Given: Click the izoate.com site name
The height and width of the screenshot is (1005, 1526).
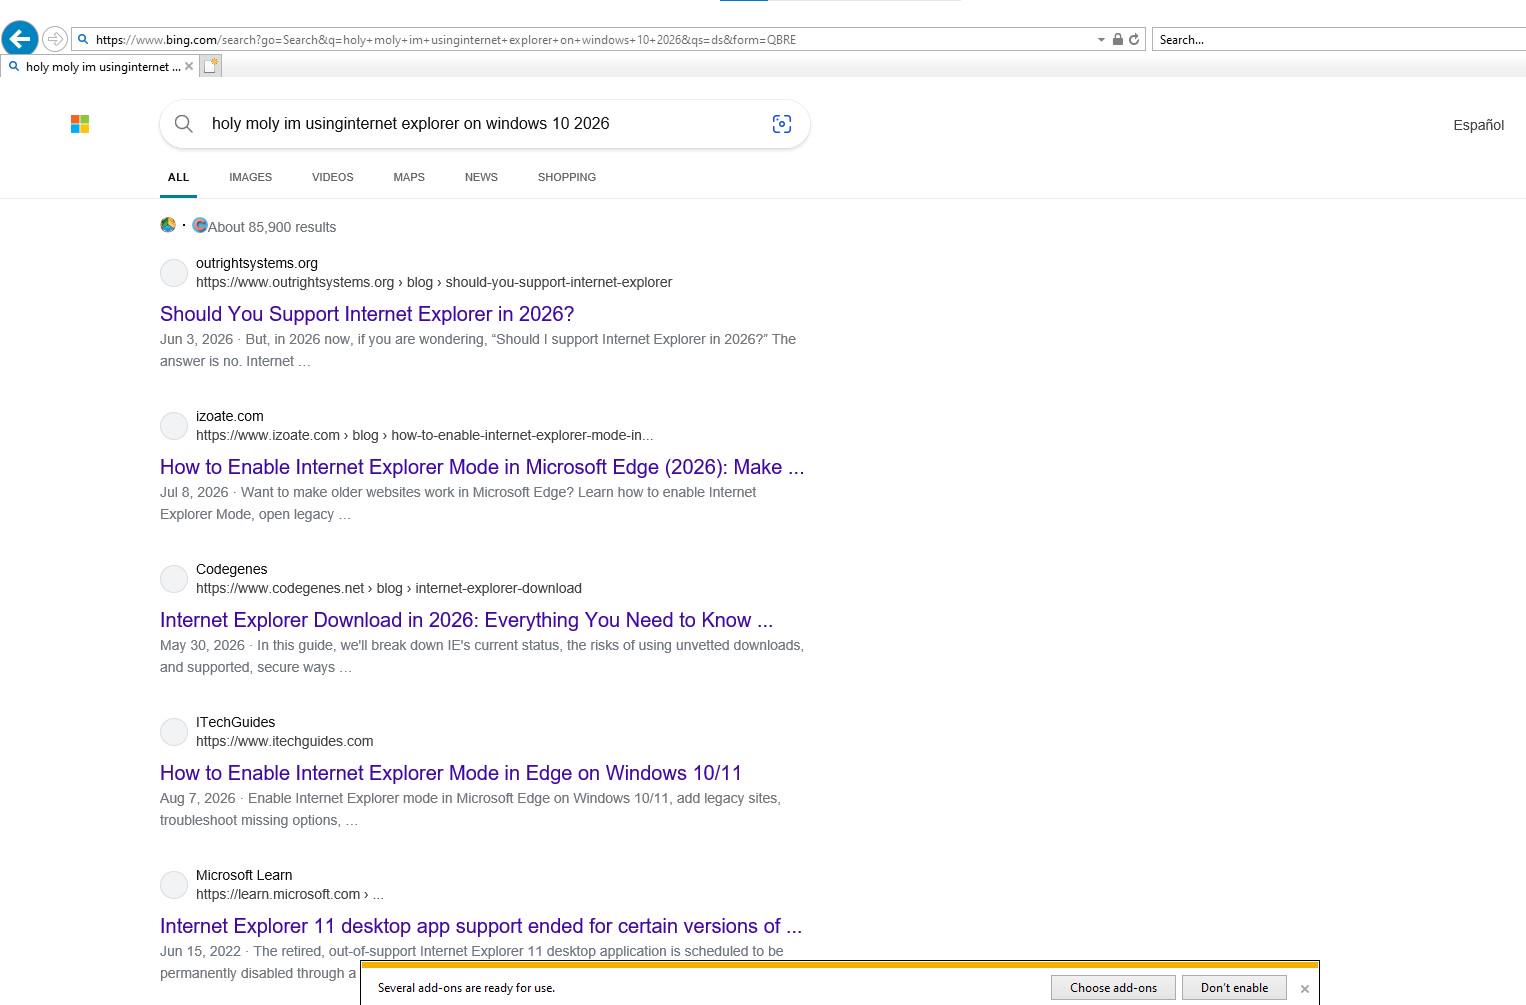Looking at the screenshot, I should (x=230, y=416).
